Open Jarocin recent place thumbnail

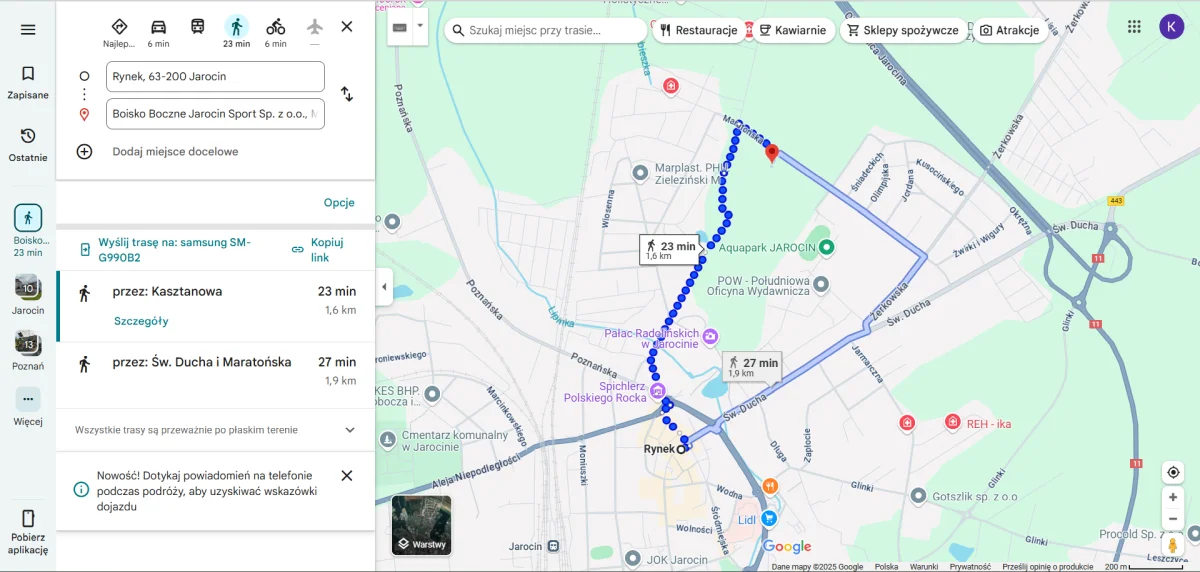[28, 295]
